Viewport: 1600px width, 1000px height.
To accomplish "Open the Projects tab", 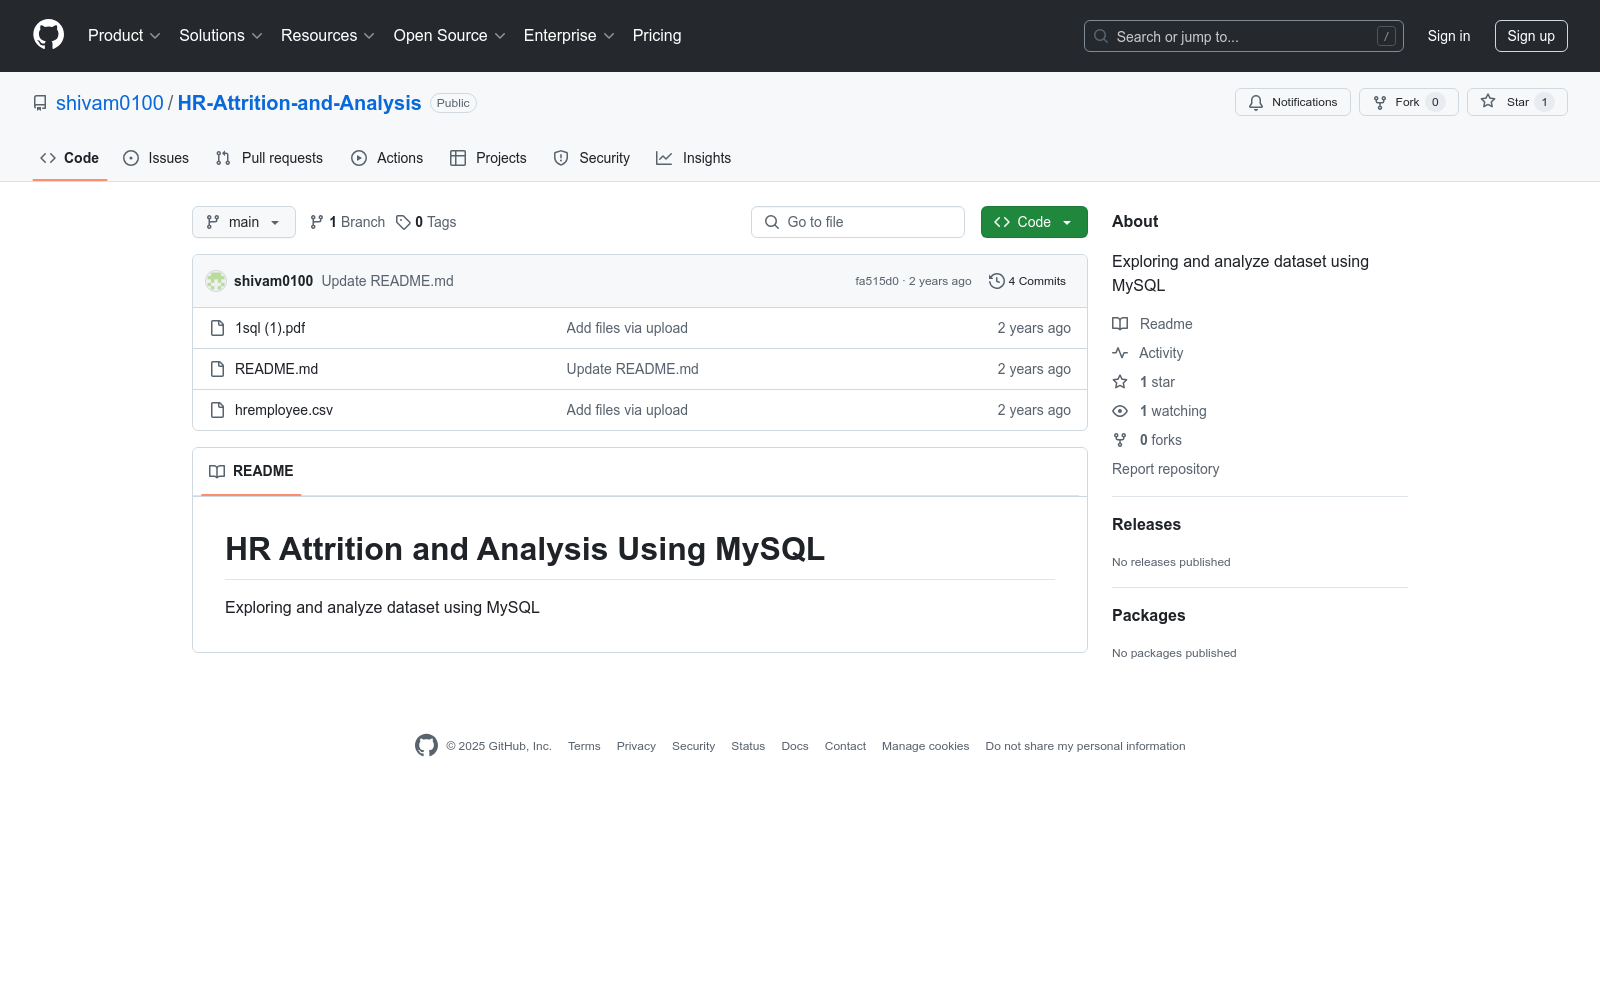I will [x=488, y=158].
